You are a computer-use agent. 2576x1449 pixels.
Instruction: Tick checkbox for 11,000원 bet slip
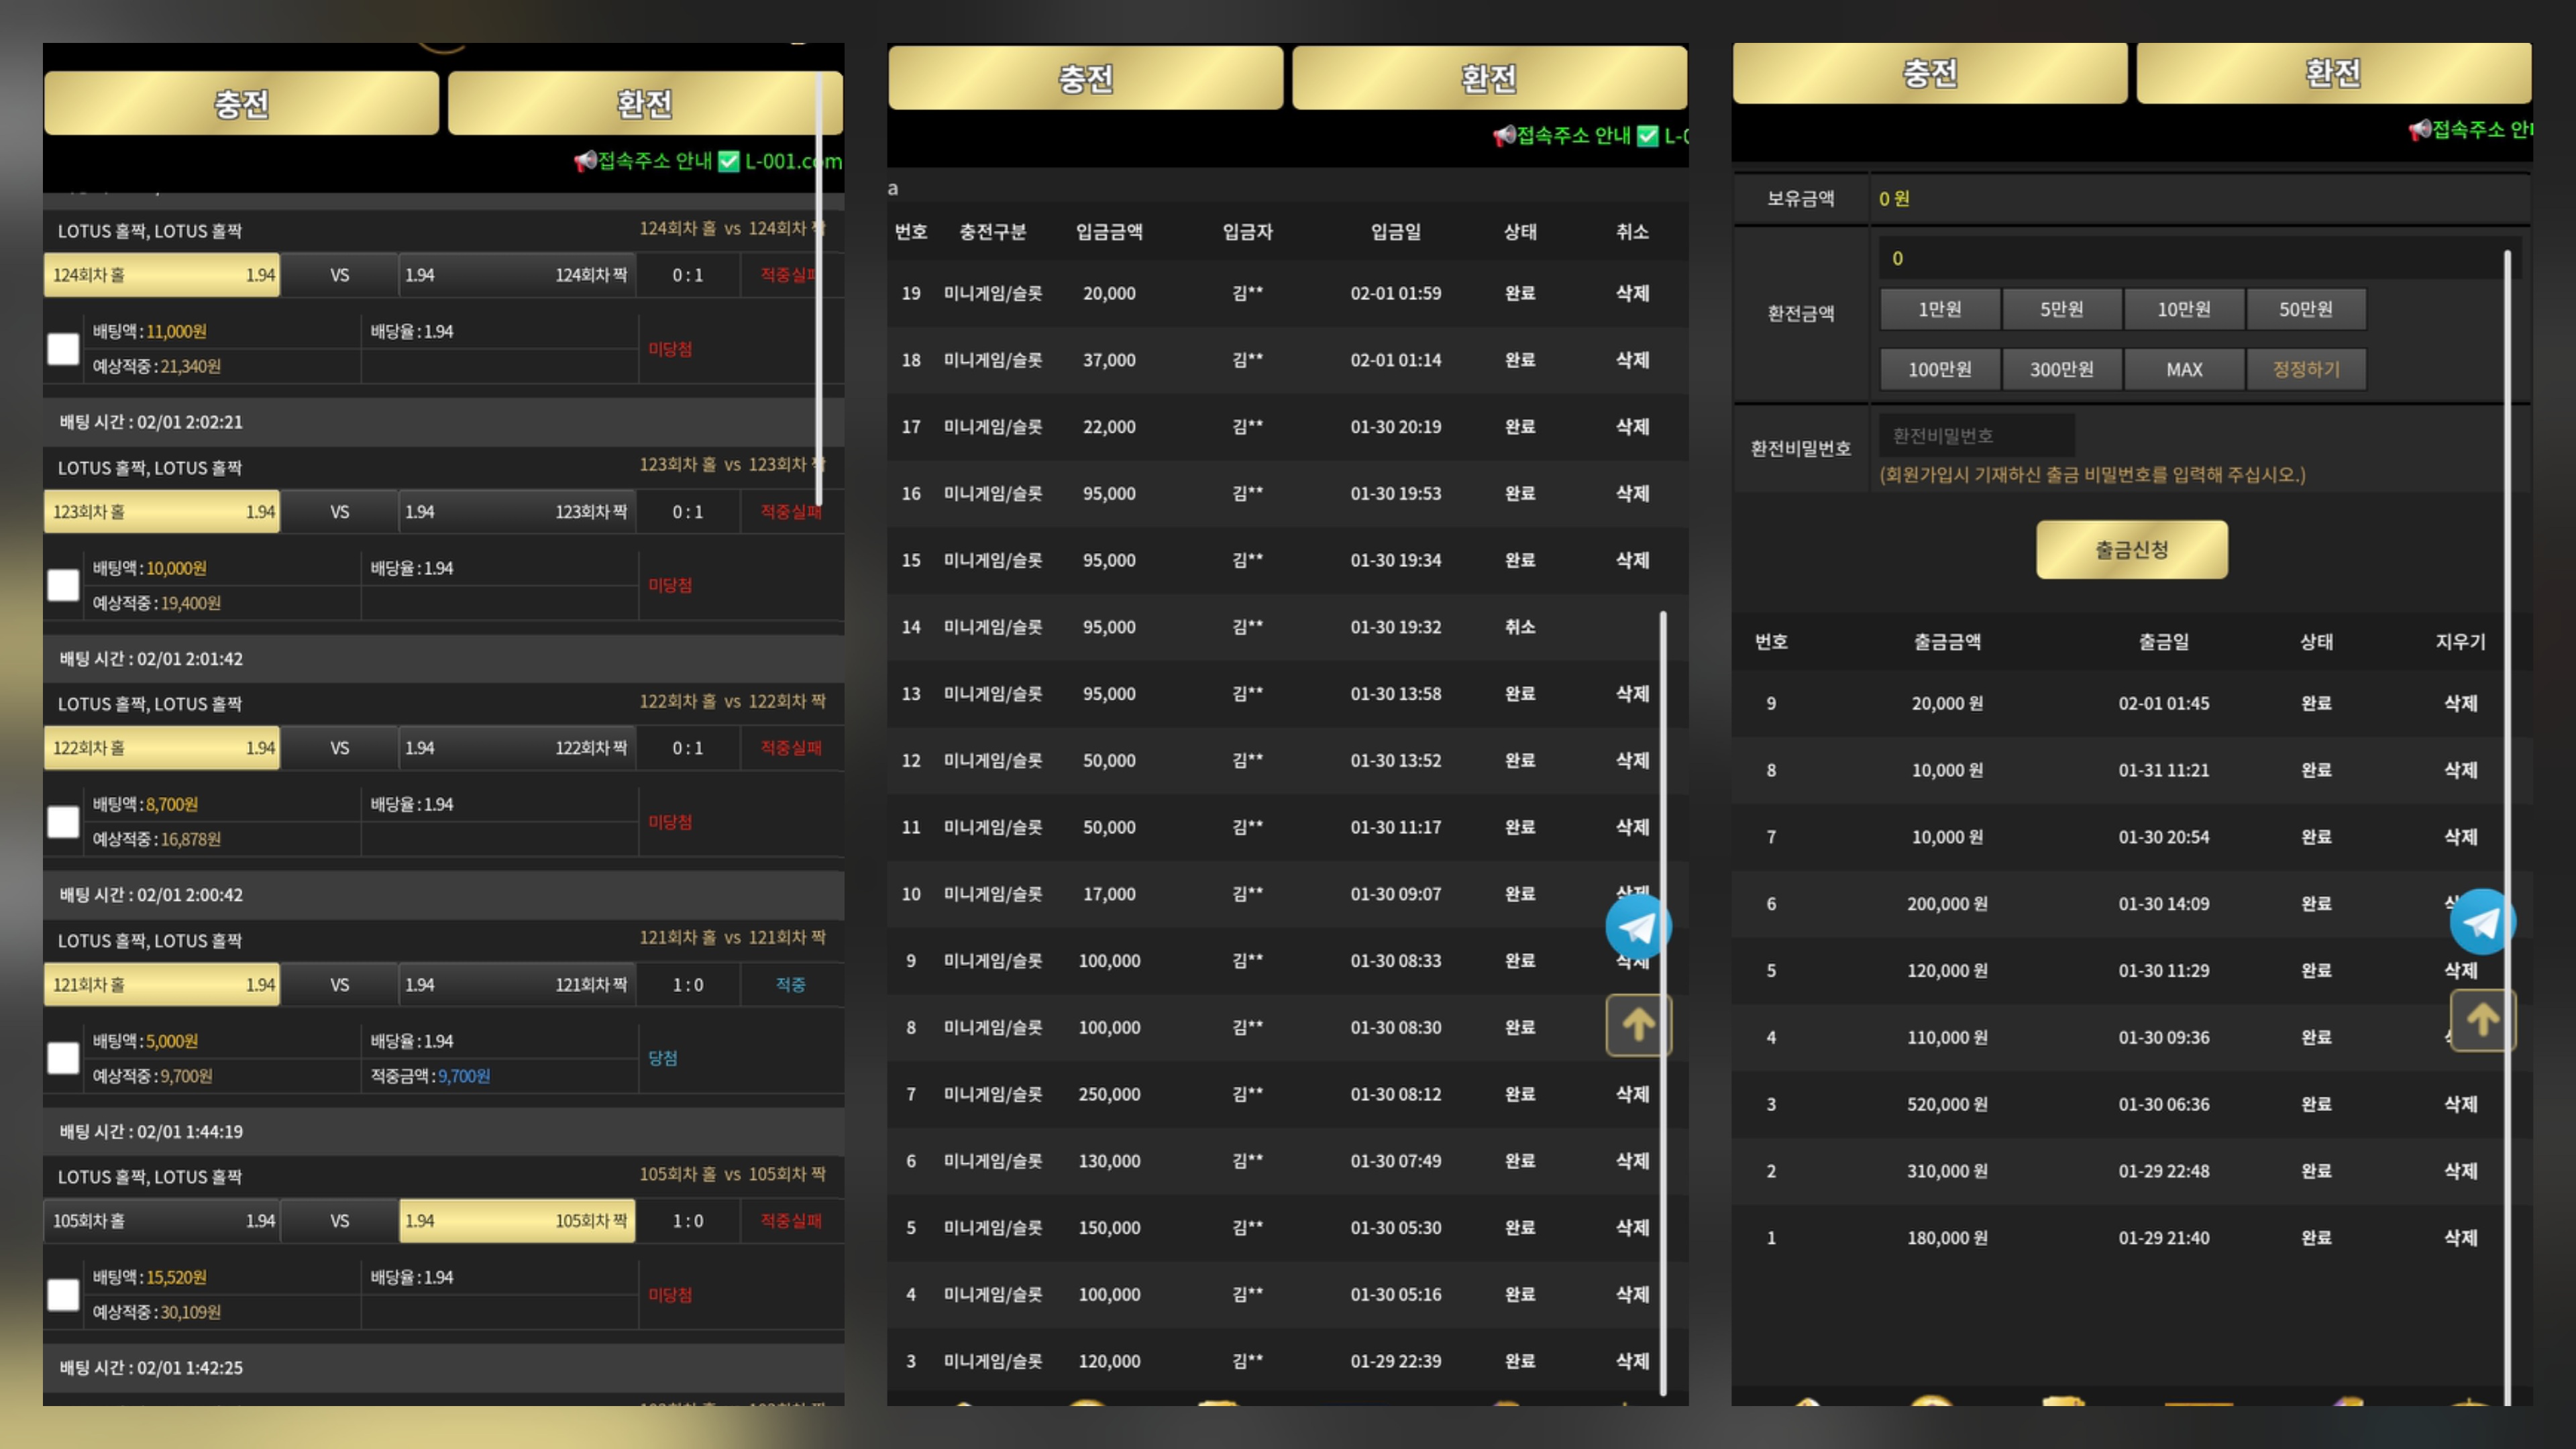(x=63, y=349)
